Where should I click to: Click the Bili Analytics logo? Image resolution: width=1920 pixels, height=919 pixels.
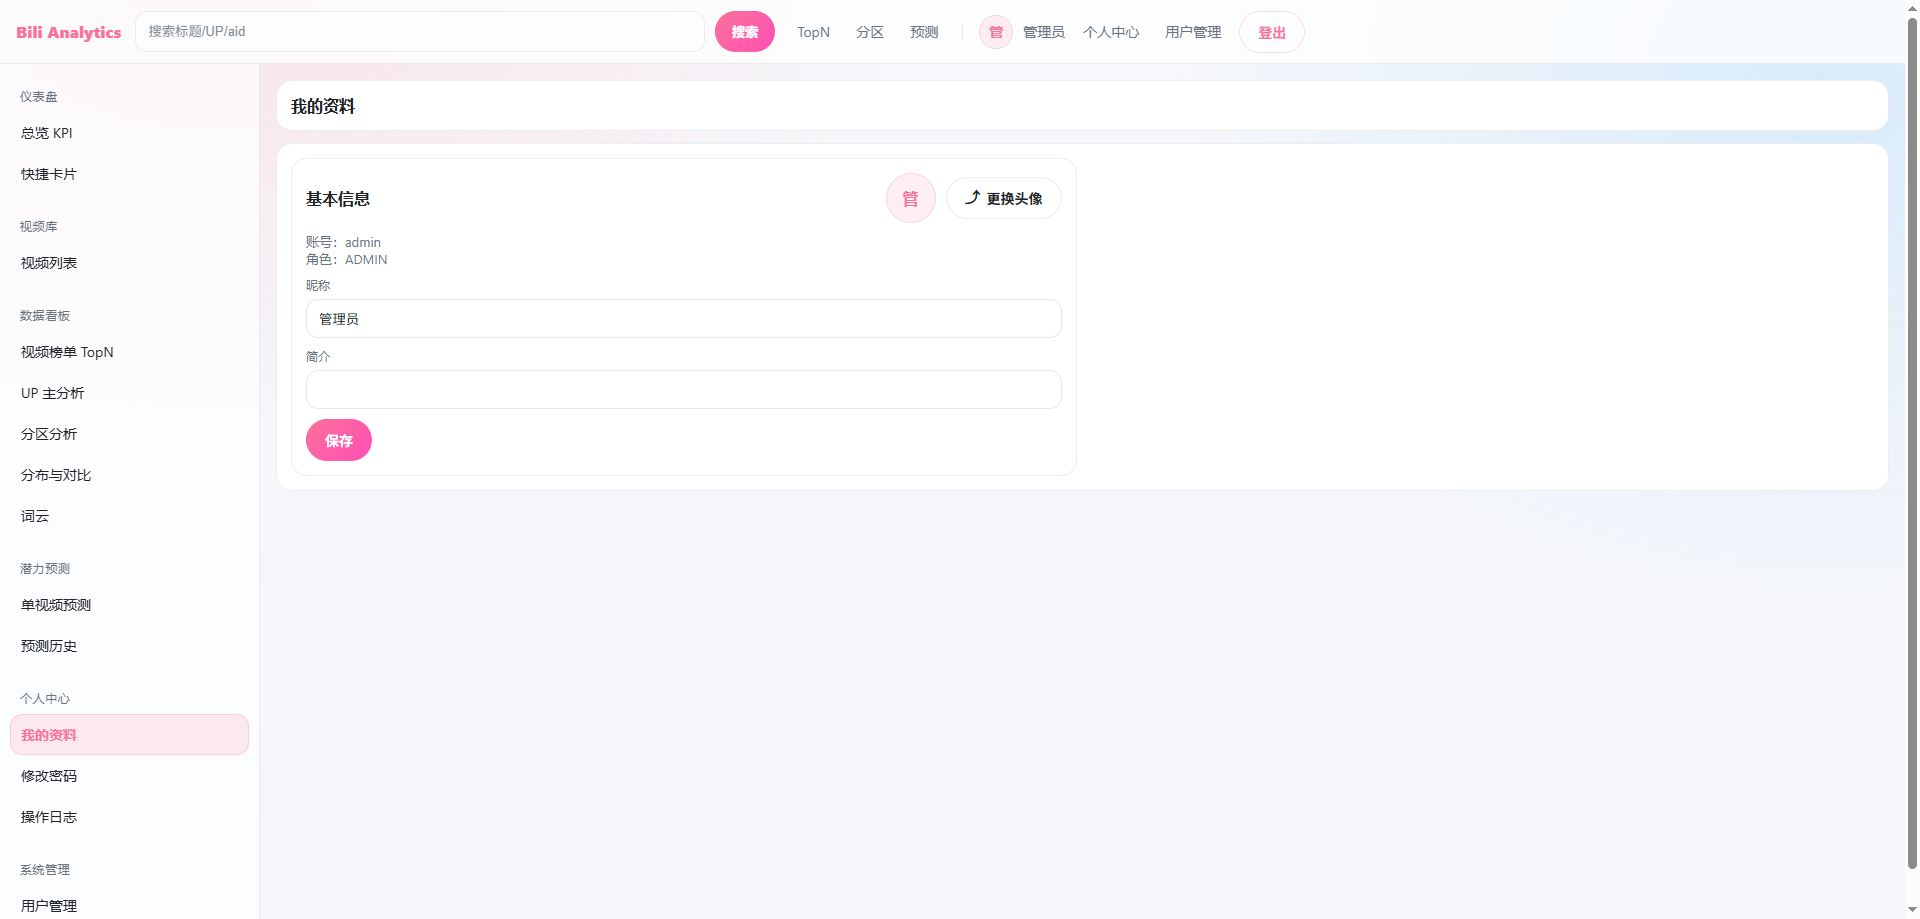pyautogui.click(x=68, y=32)
